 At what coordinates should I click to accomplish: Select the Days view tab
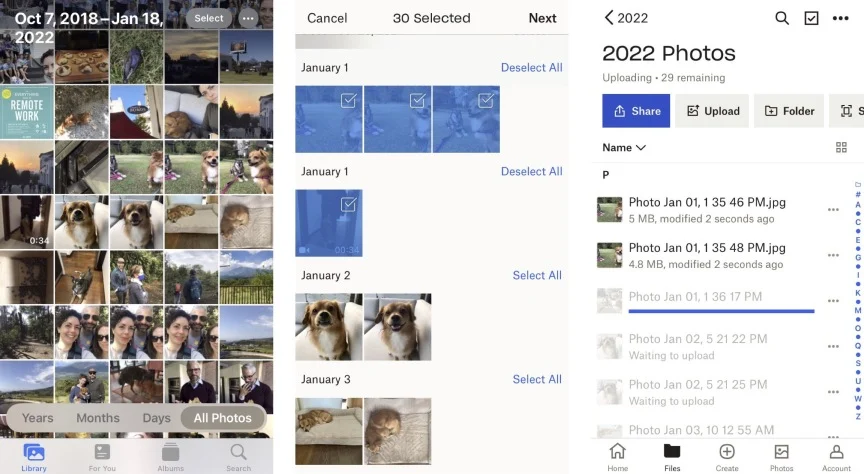click(156, 418)
